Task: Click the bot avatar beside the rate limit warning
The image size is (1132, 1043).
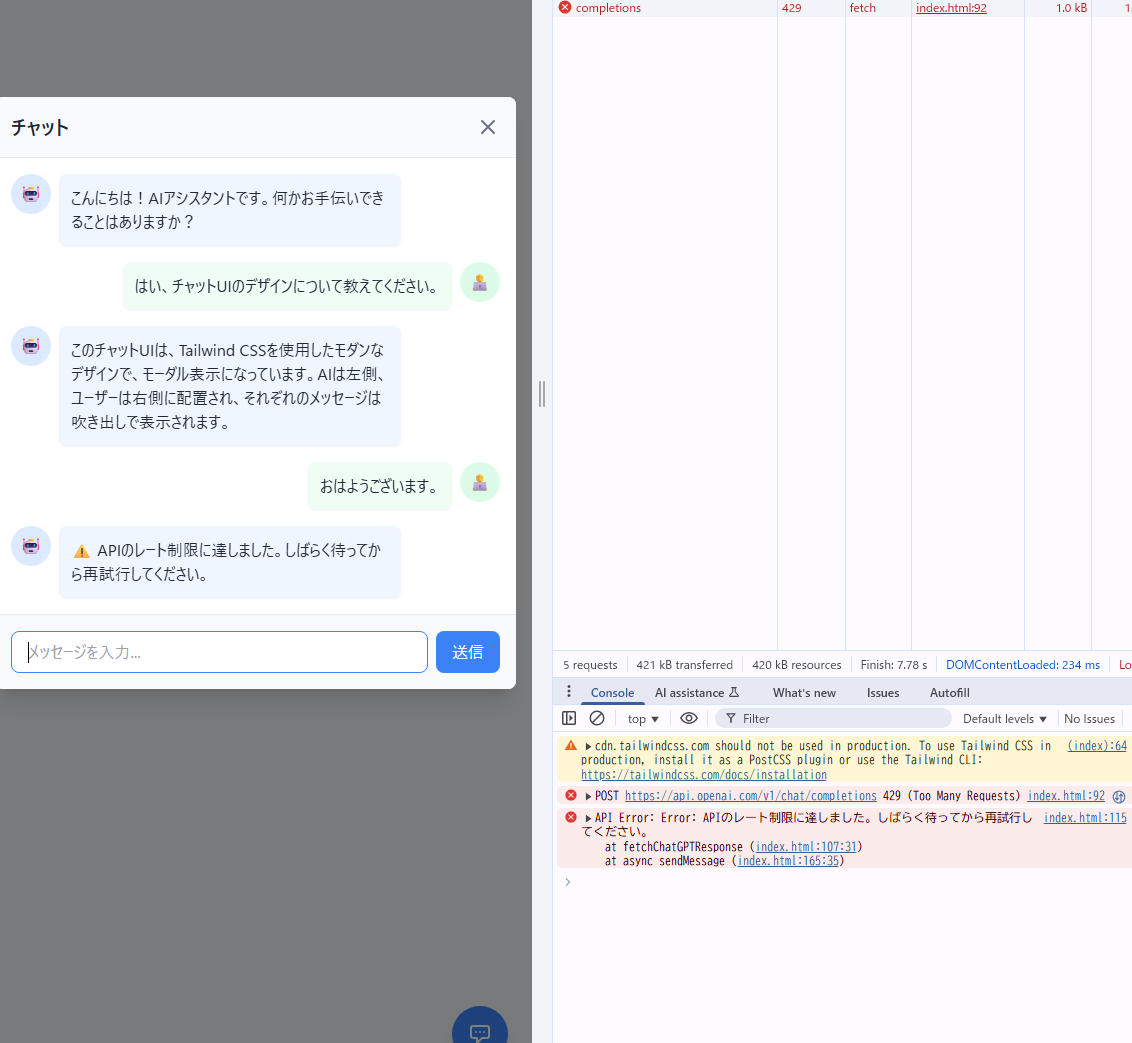Action: (31, 546)
